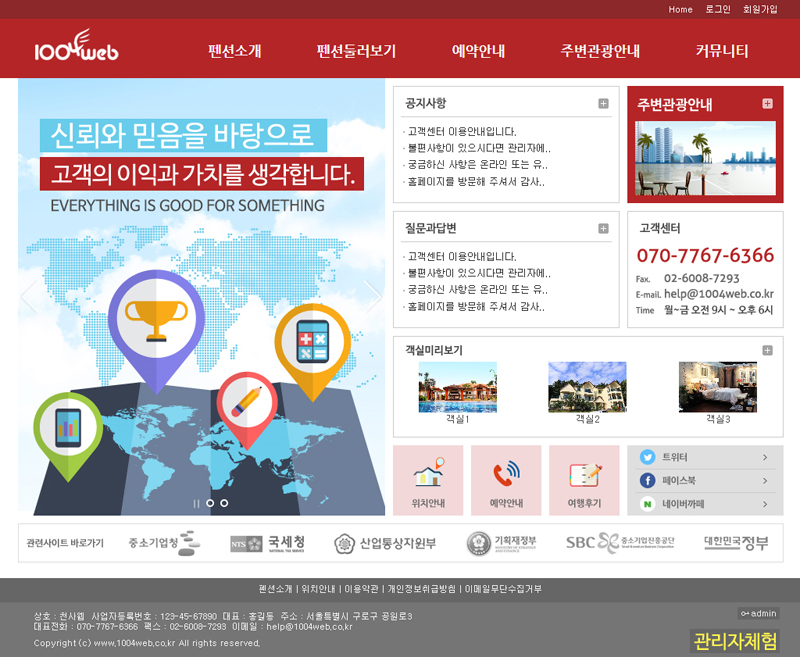The width and height of the screenshot is (800, 657).
Task: Click the 관리자체험 button
Action: [x=735, y=641]
